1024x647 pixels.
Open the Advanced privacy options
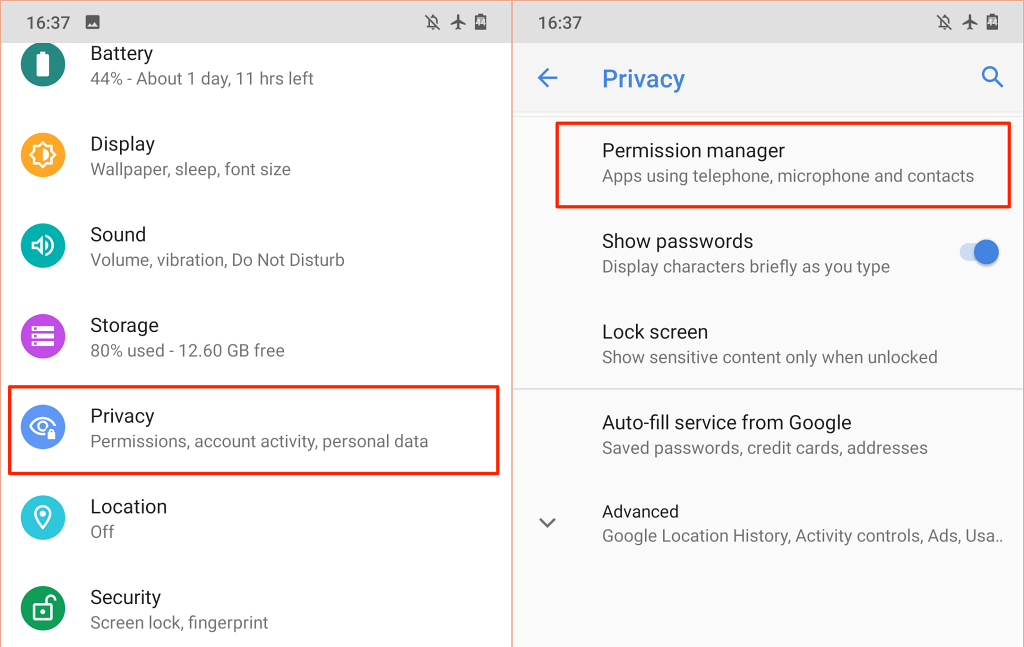click(x=800, y=523)
